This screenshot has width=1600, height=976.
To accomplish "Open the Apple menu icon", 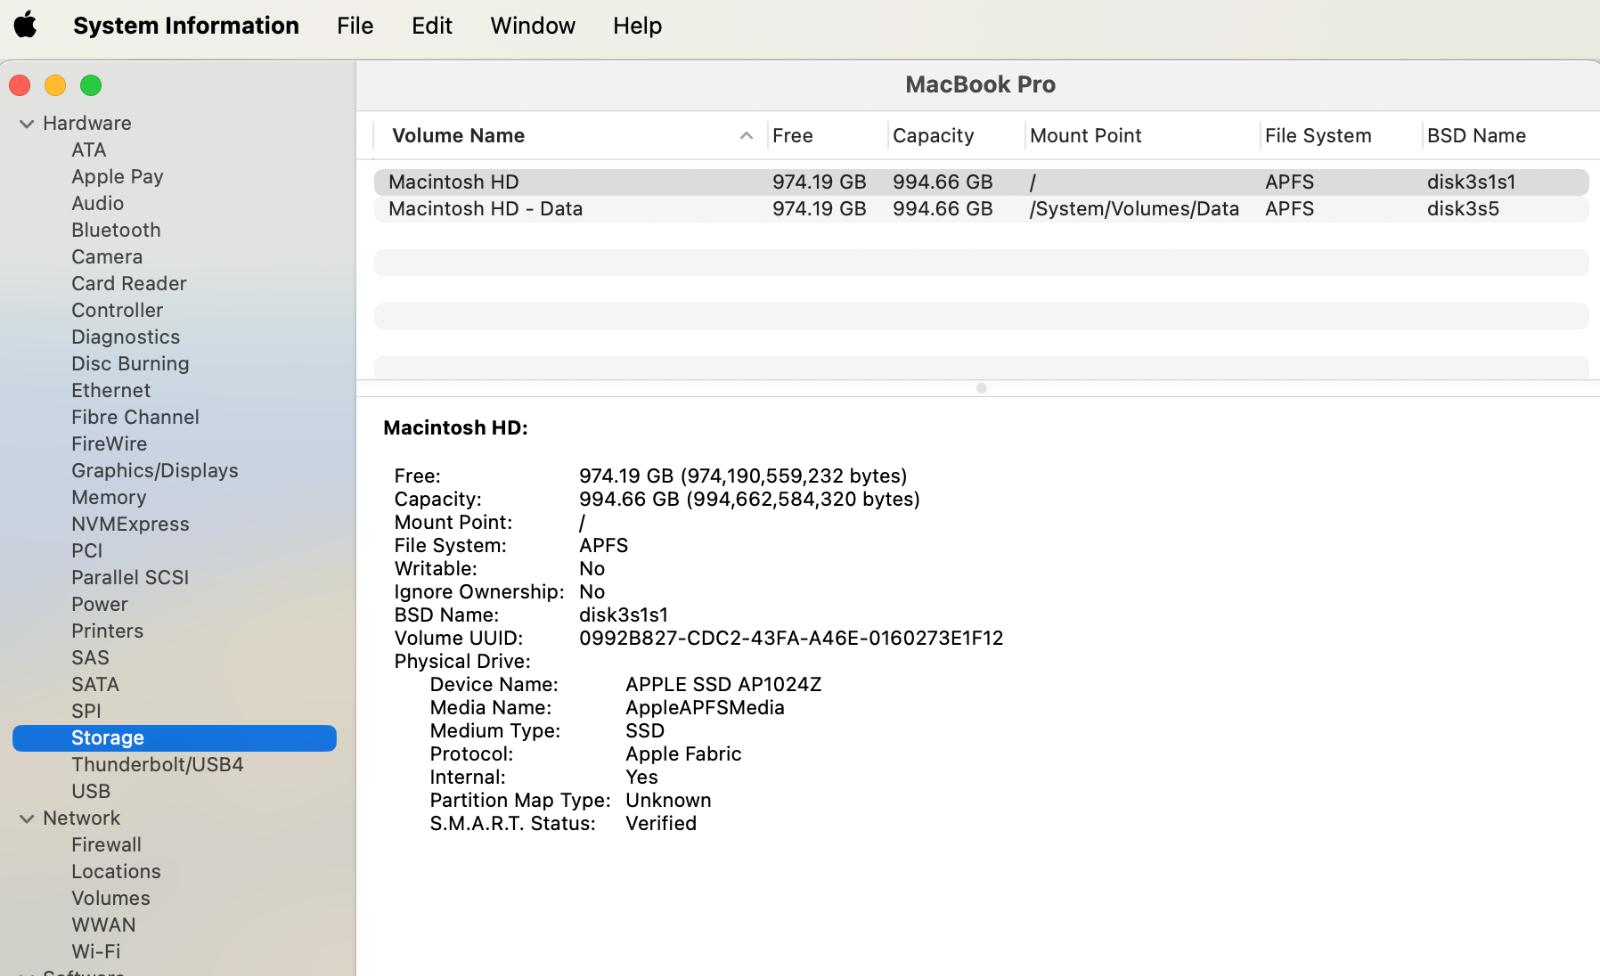I will point(25,25).
